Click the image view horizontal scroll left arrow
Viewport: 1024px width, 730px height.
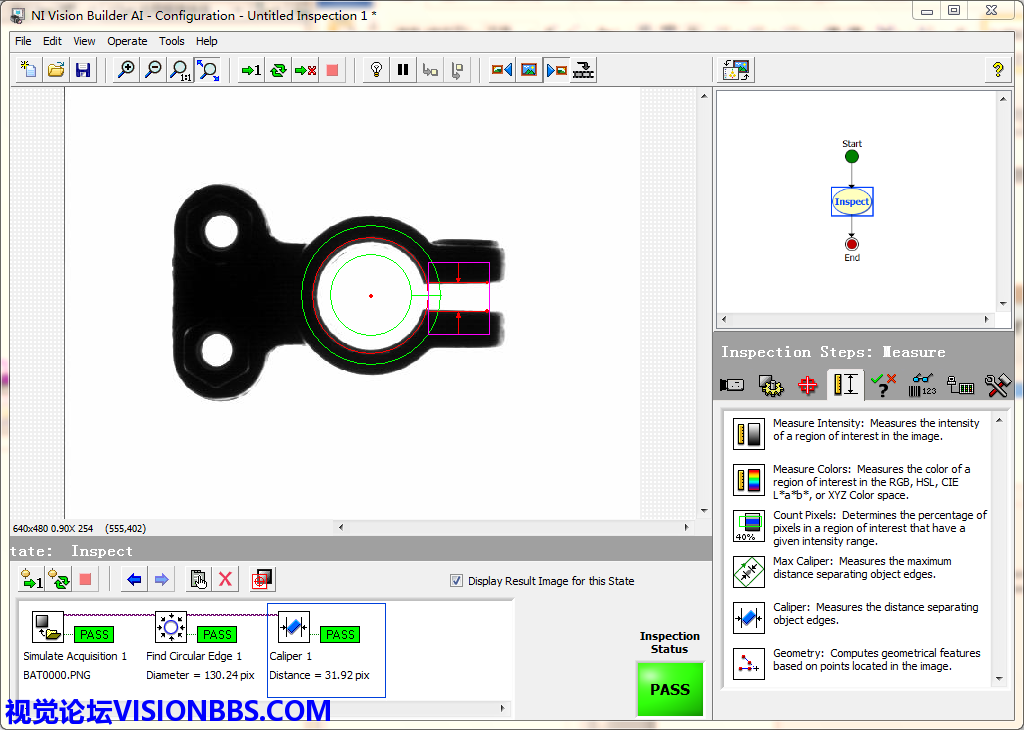pos(340,528)
